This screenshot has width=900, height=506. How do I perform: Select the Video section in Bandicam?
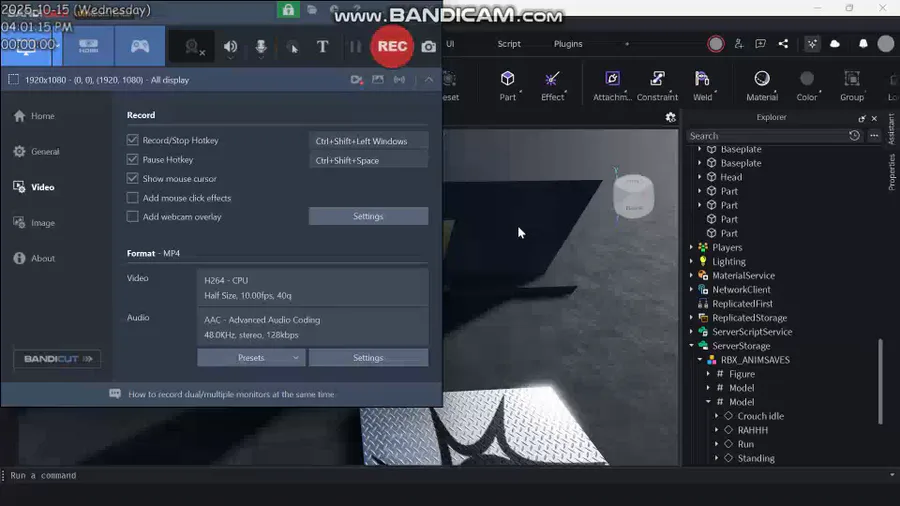click(x=34, y=187)
